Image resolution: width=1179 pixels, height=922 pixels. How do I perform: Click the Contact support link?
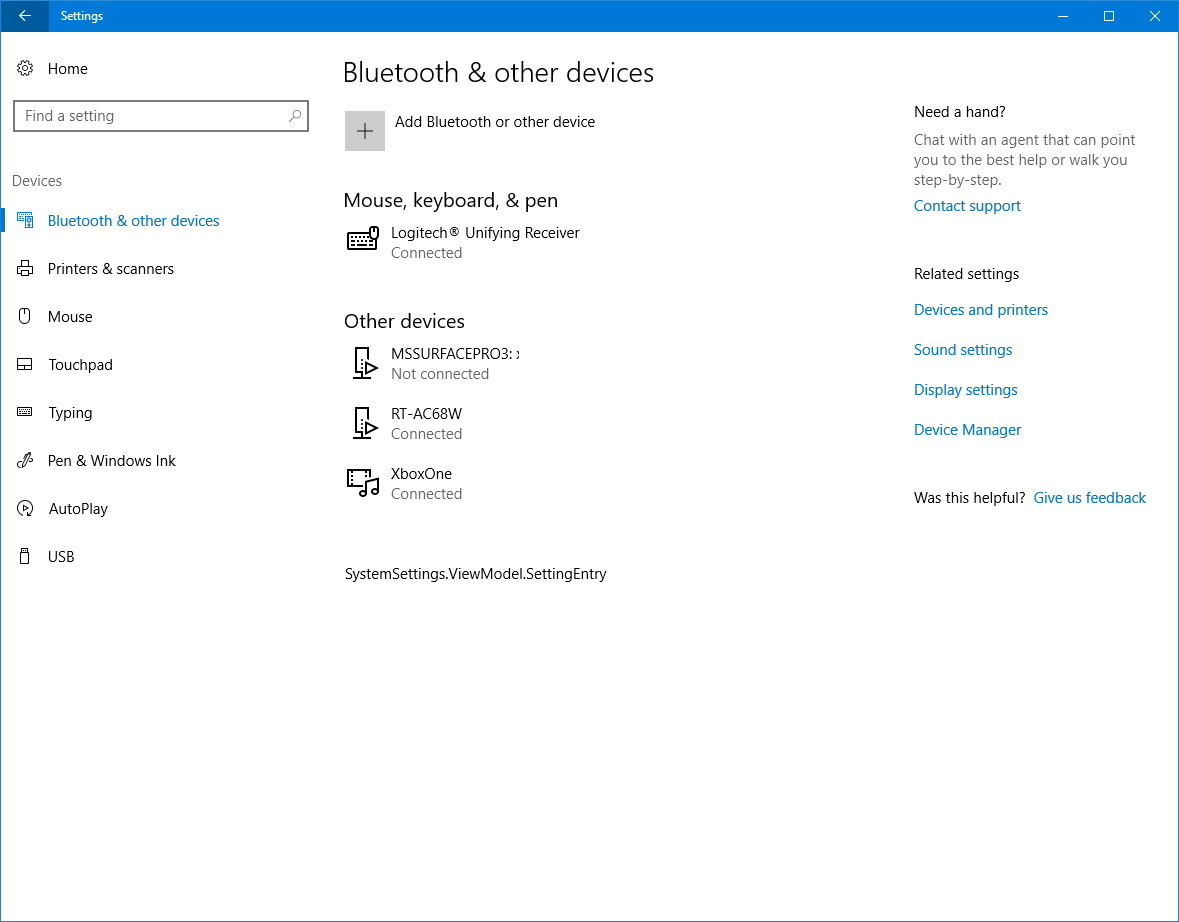tap(967, 205)
